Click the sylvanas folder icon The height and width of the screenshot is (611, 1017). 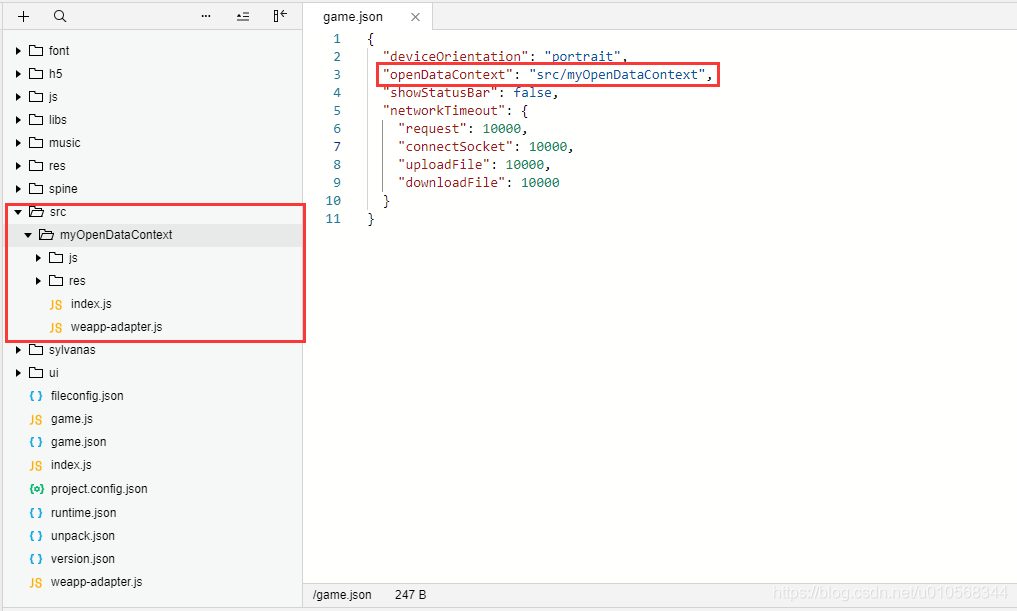tap(36, 350)
